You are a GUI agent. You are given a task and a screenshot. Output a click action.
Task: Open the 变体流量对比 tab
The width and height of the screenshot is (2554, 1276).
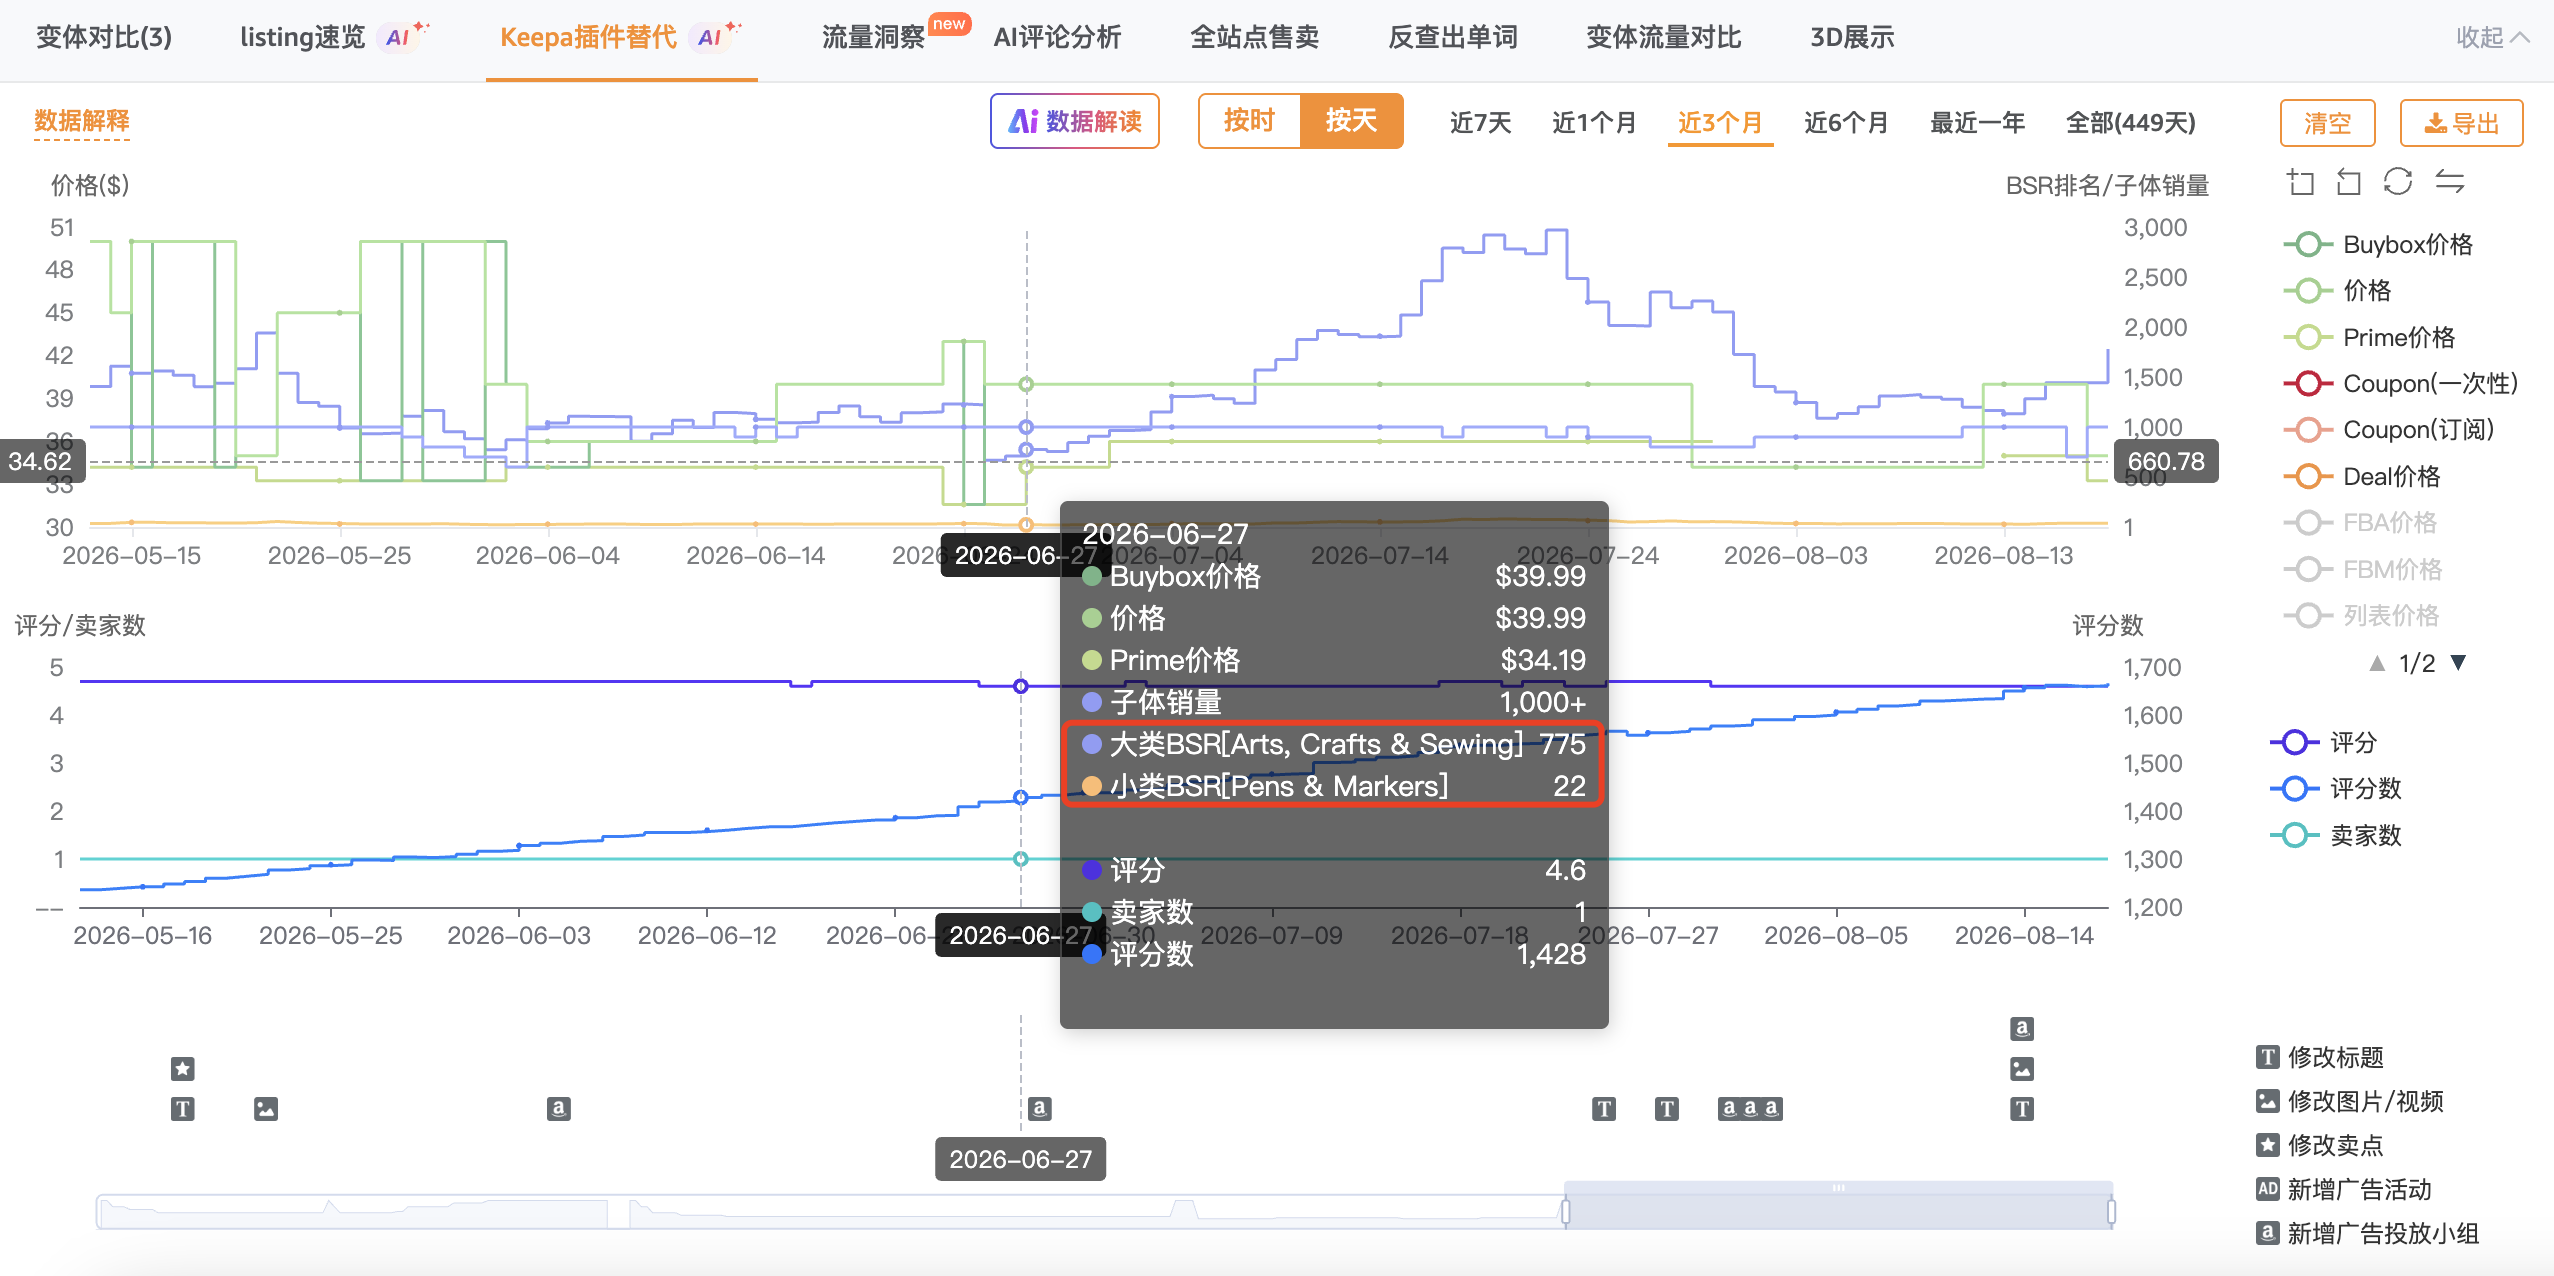tap(1664, 37)
